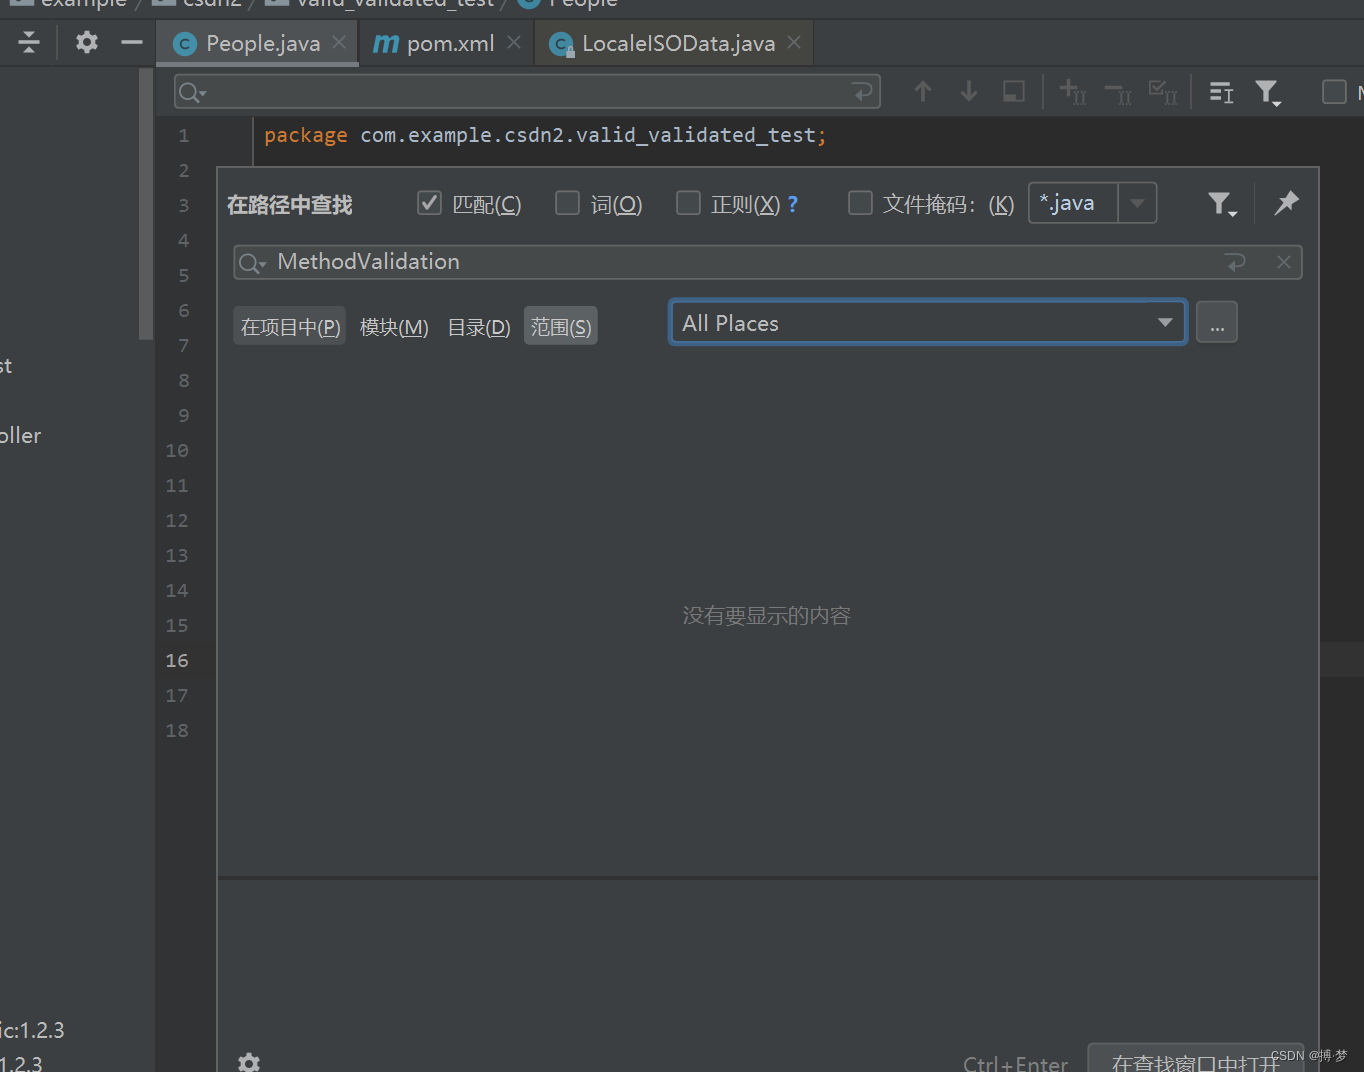
Task: Unselect occurrence icon in find toolbar
Action: [x=1118, y=93]
